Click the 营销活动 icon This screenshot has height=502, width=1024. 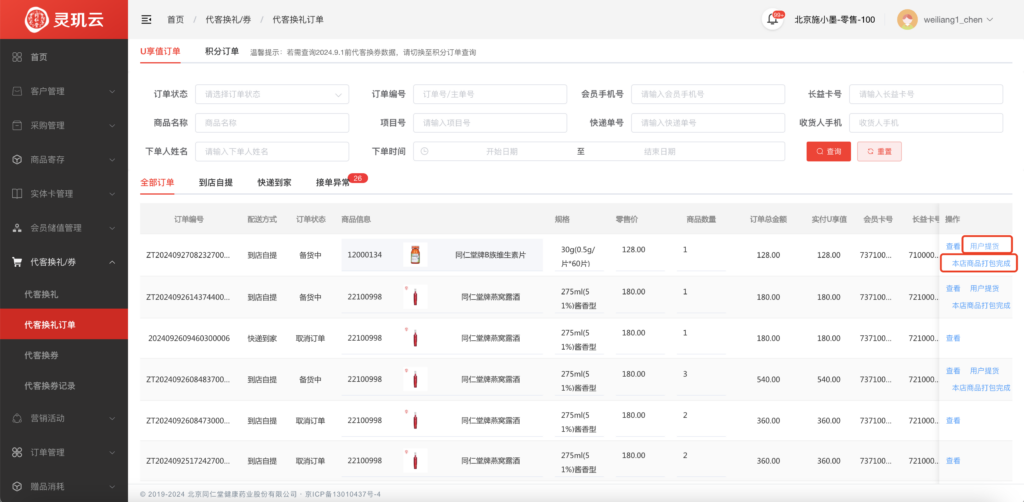pos(18,418)
